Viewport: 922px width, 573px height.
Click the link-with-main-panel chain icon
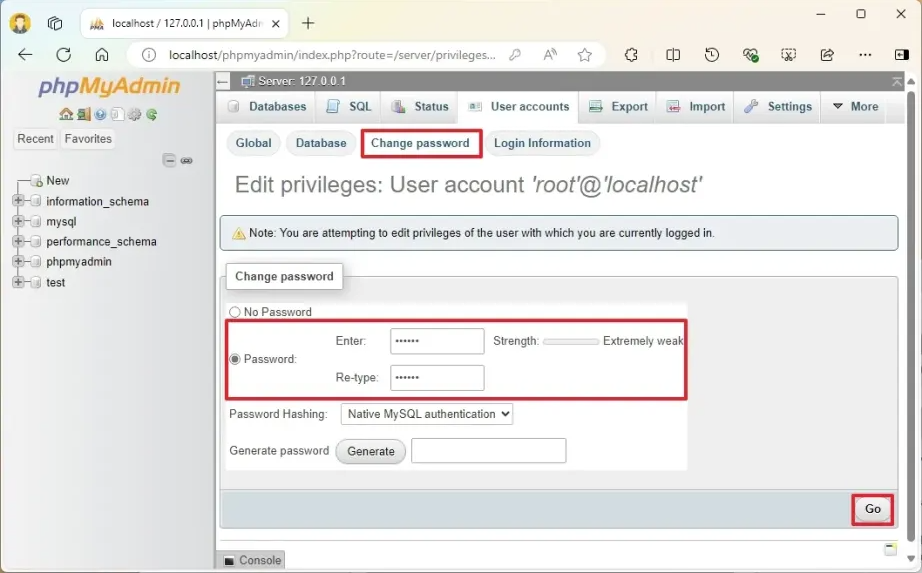pyautogui.click(x=186, y=160)
